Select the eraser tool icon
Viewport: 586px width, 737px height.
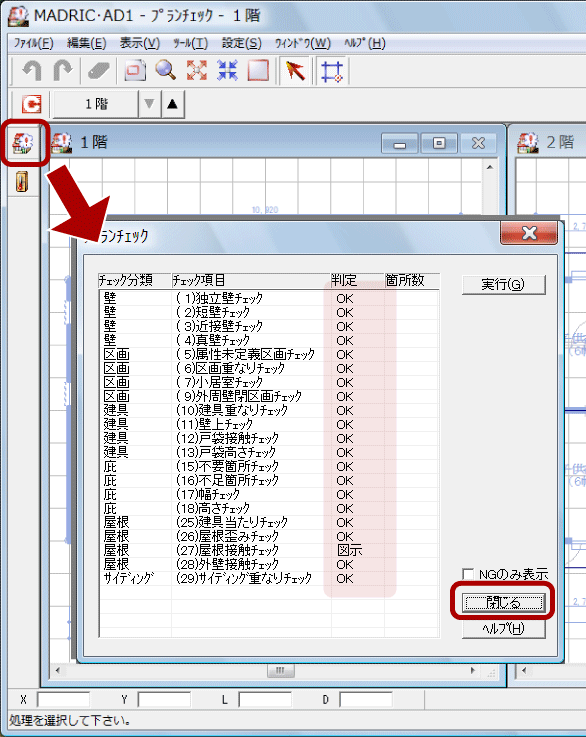tap(99, 71)
